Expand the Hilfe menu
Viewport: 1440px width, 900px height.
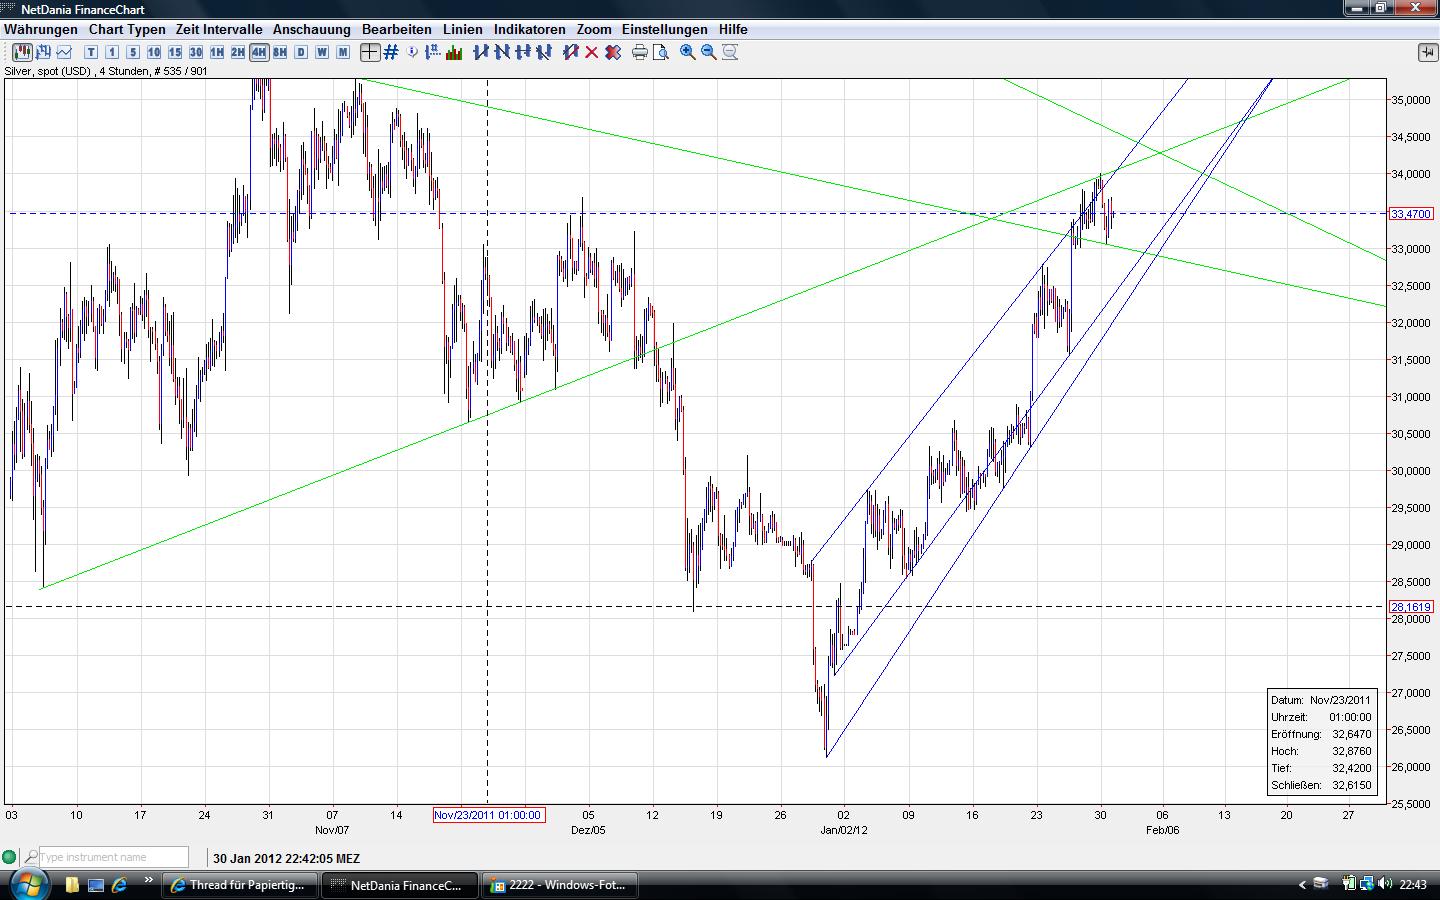point(733,29)
